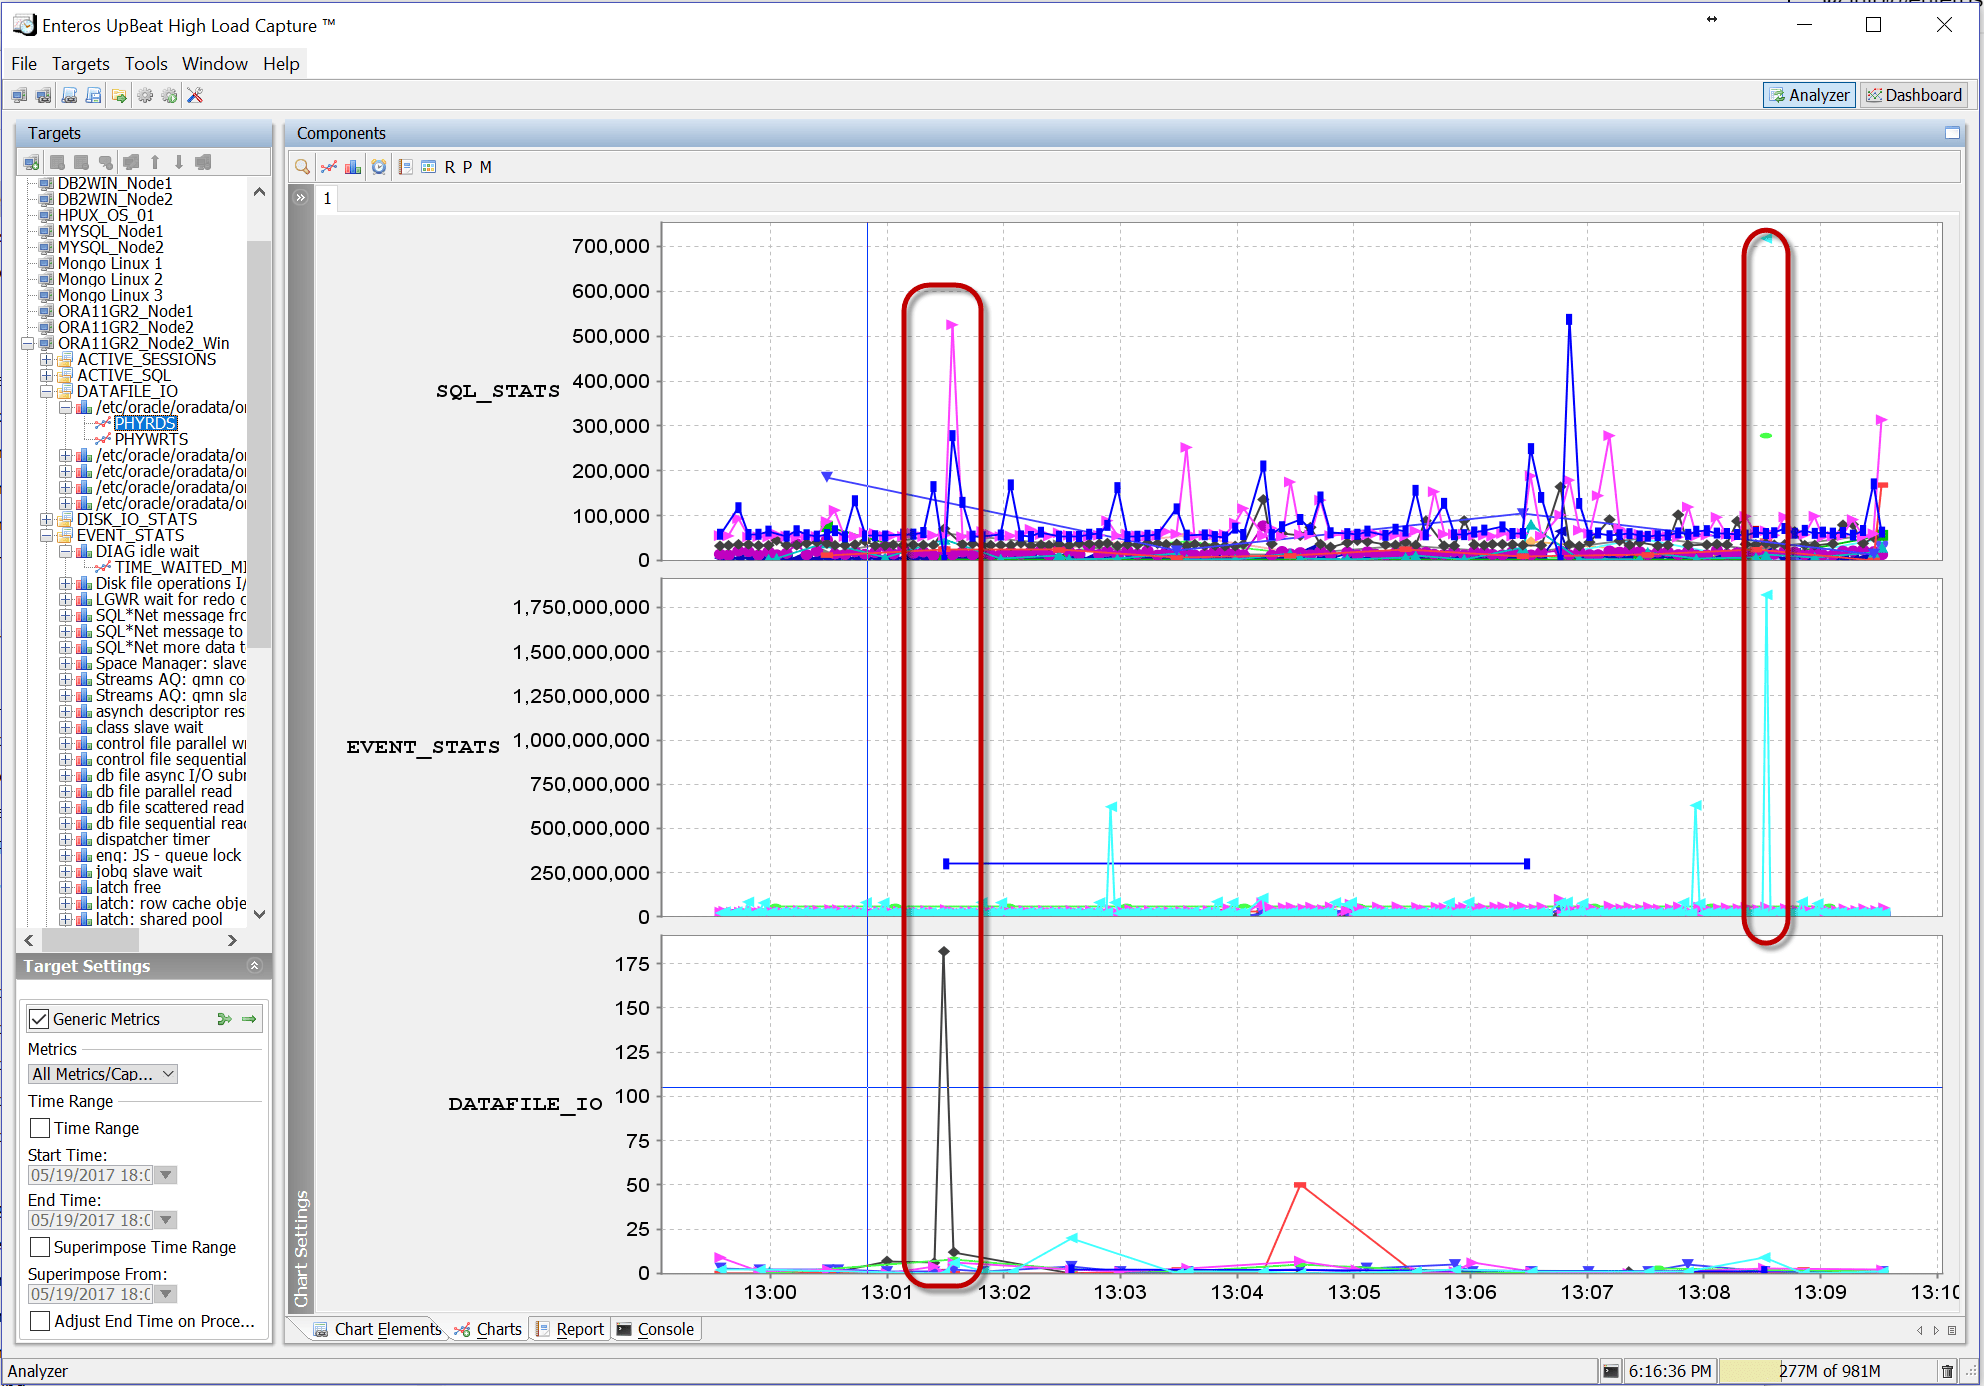This screenshot has height=1386, width=1984.
Task: Click the Analyzer button
Action: pos(1809,95)
